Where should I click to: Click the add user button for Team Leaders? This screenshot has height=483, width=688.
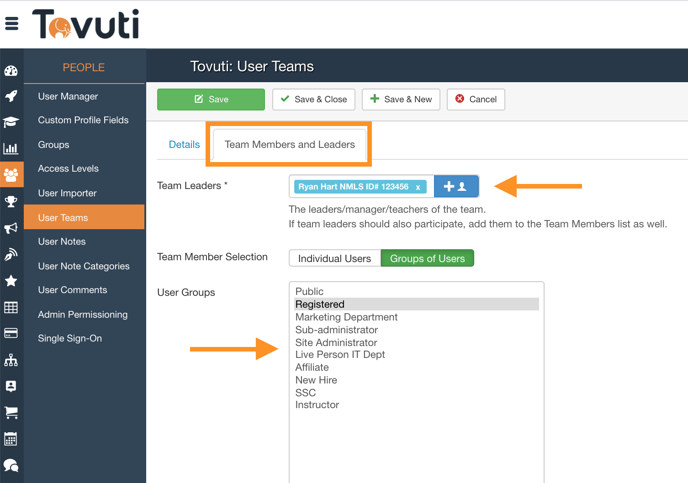456,186
